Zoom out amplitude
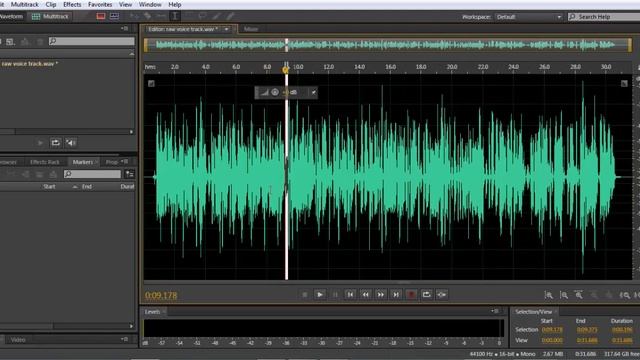The image size is (640, 360). pos(564,295)
